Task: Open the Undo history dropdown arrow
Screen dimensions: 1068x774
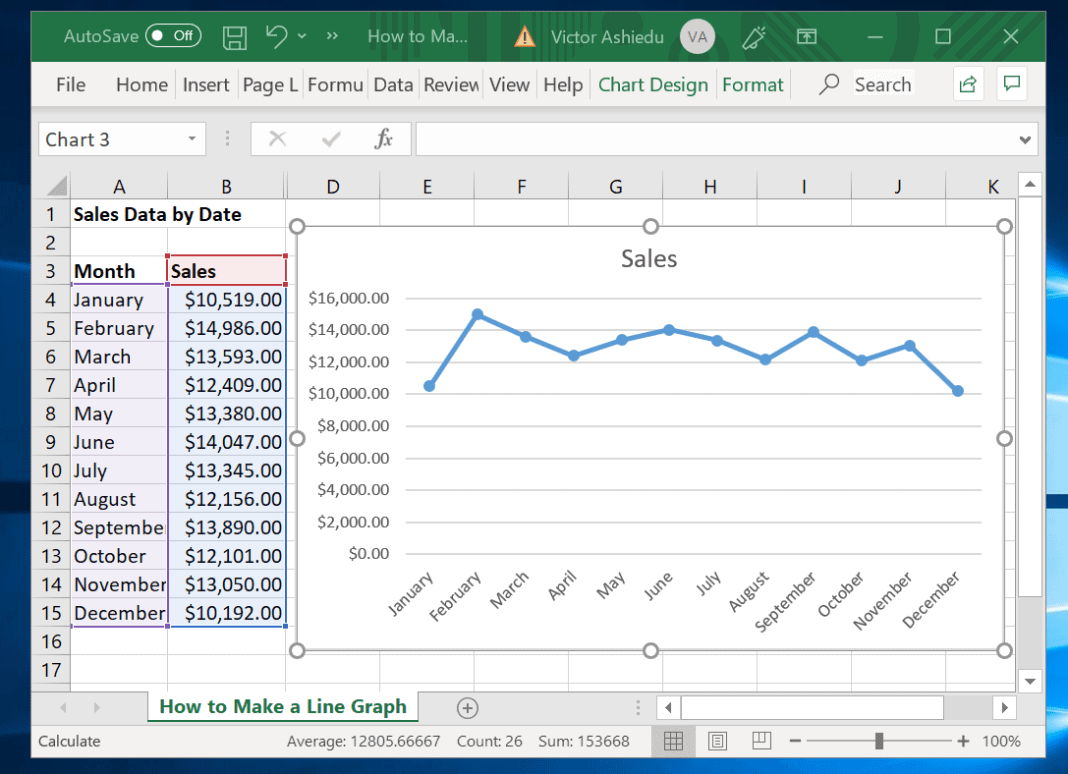Action: click(302, 36)
